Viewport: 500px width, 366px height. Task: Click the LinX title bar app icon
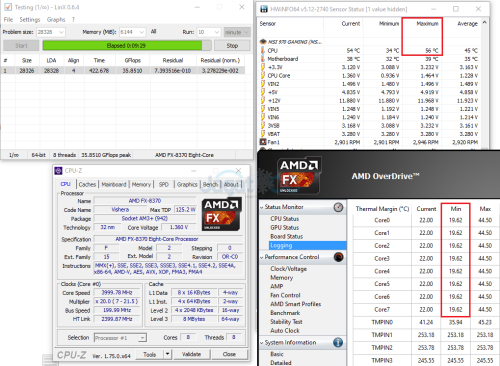click(8, 7)
